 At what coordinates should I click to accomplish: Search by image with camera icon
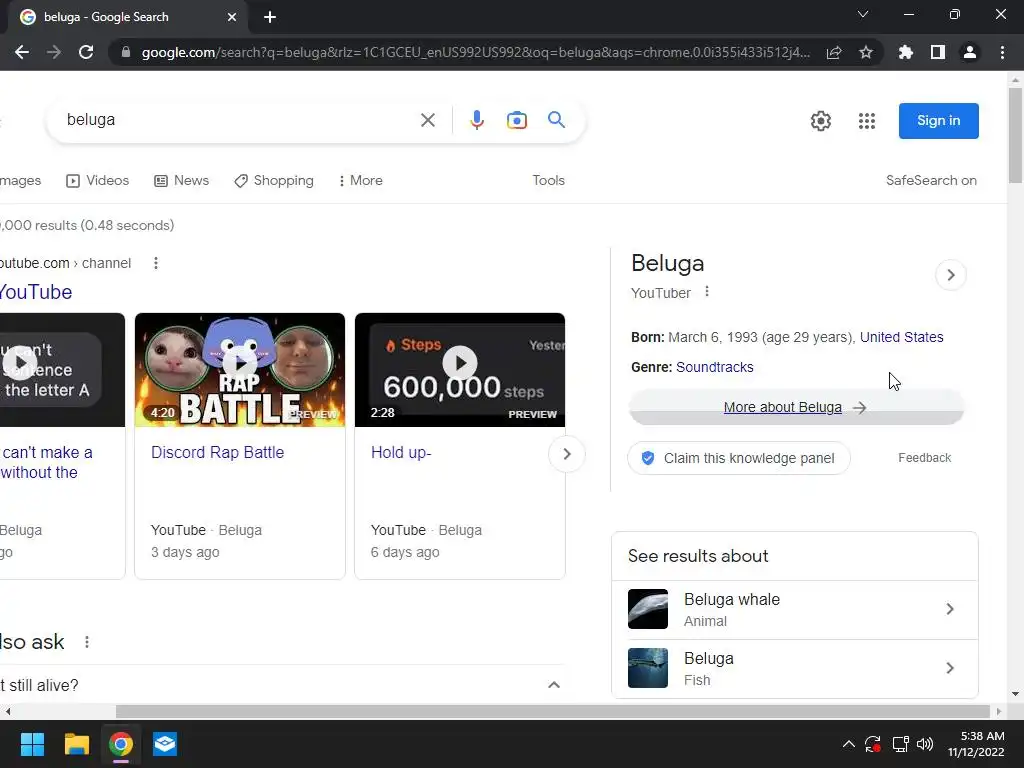tap(517, 120)
